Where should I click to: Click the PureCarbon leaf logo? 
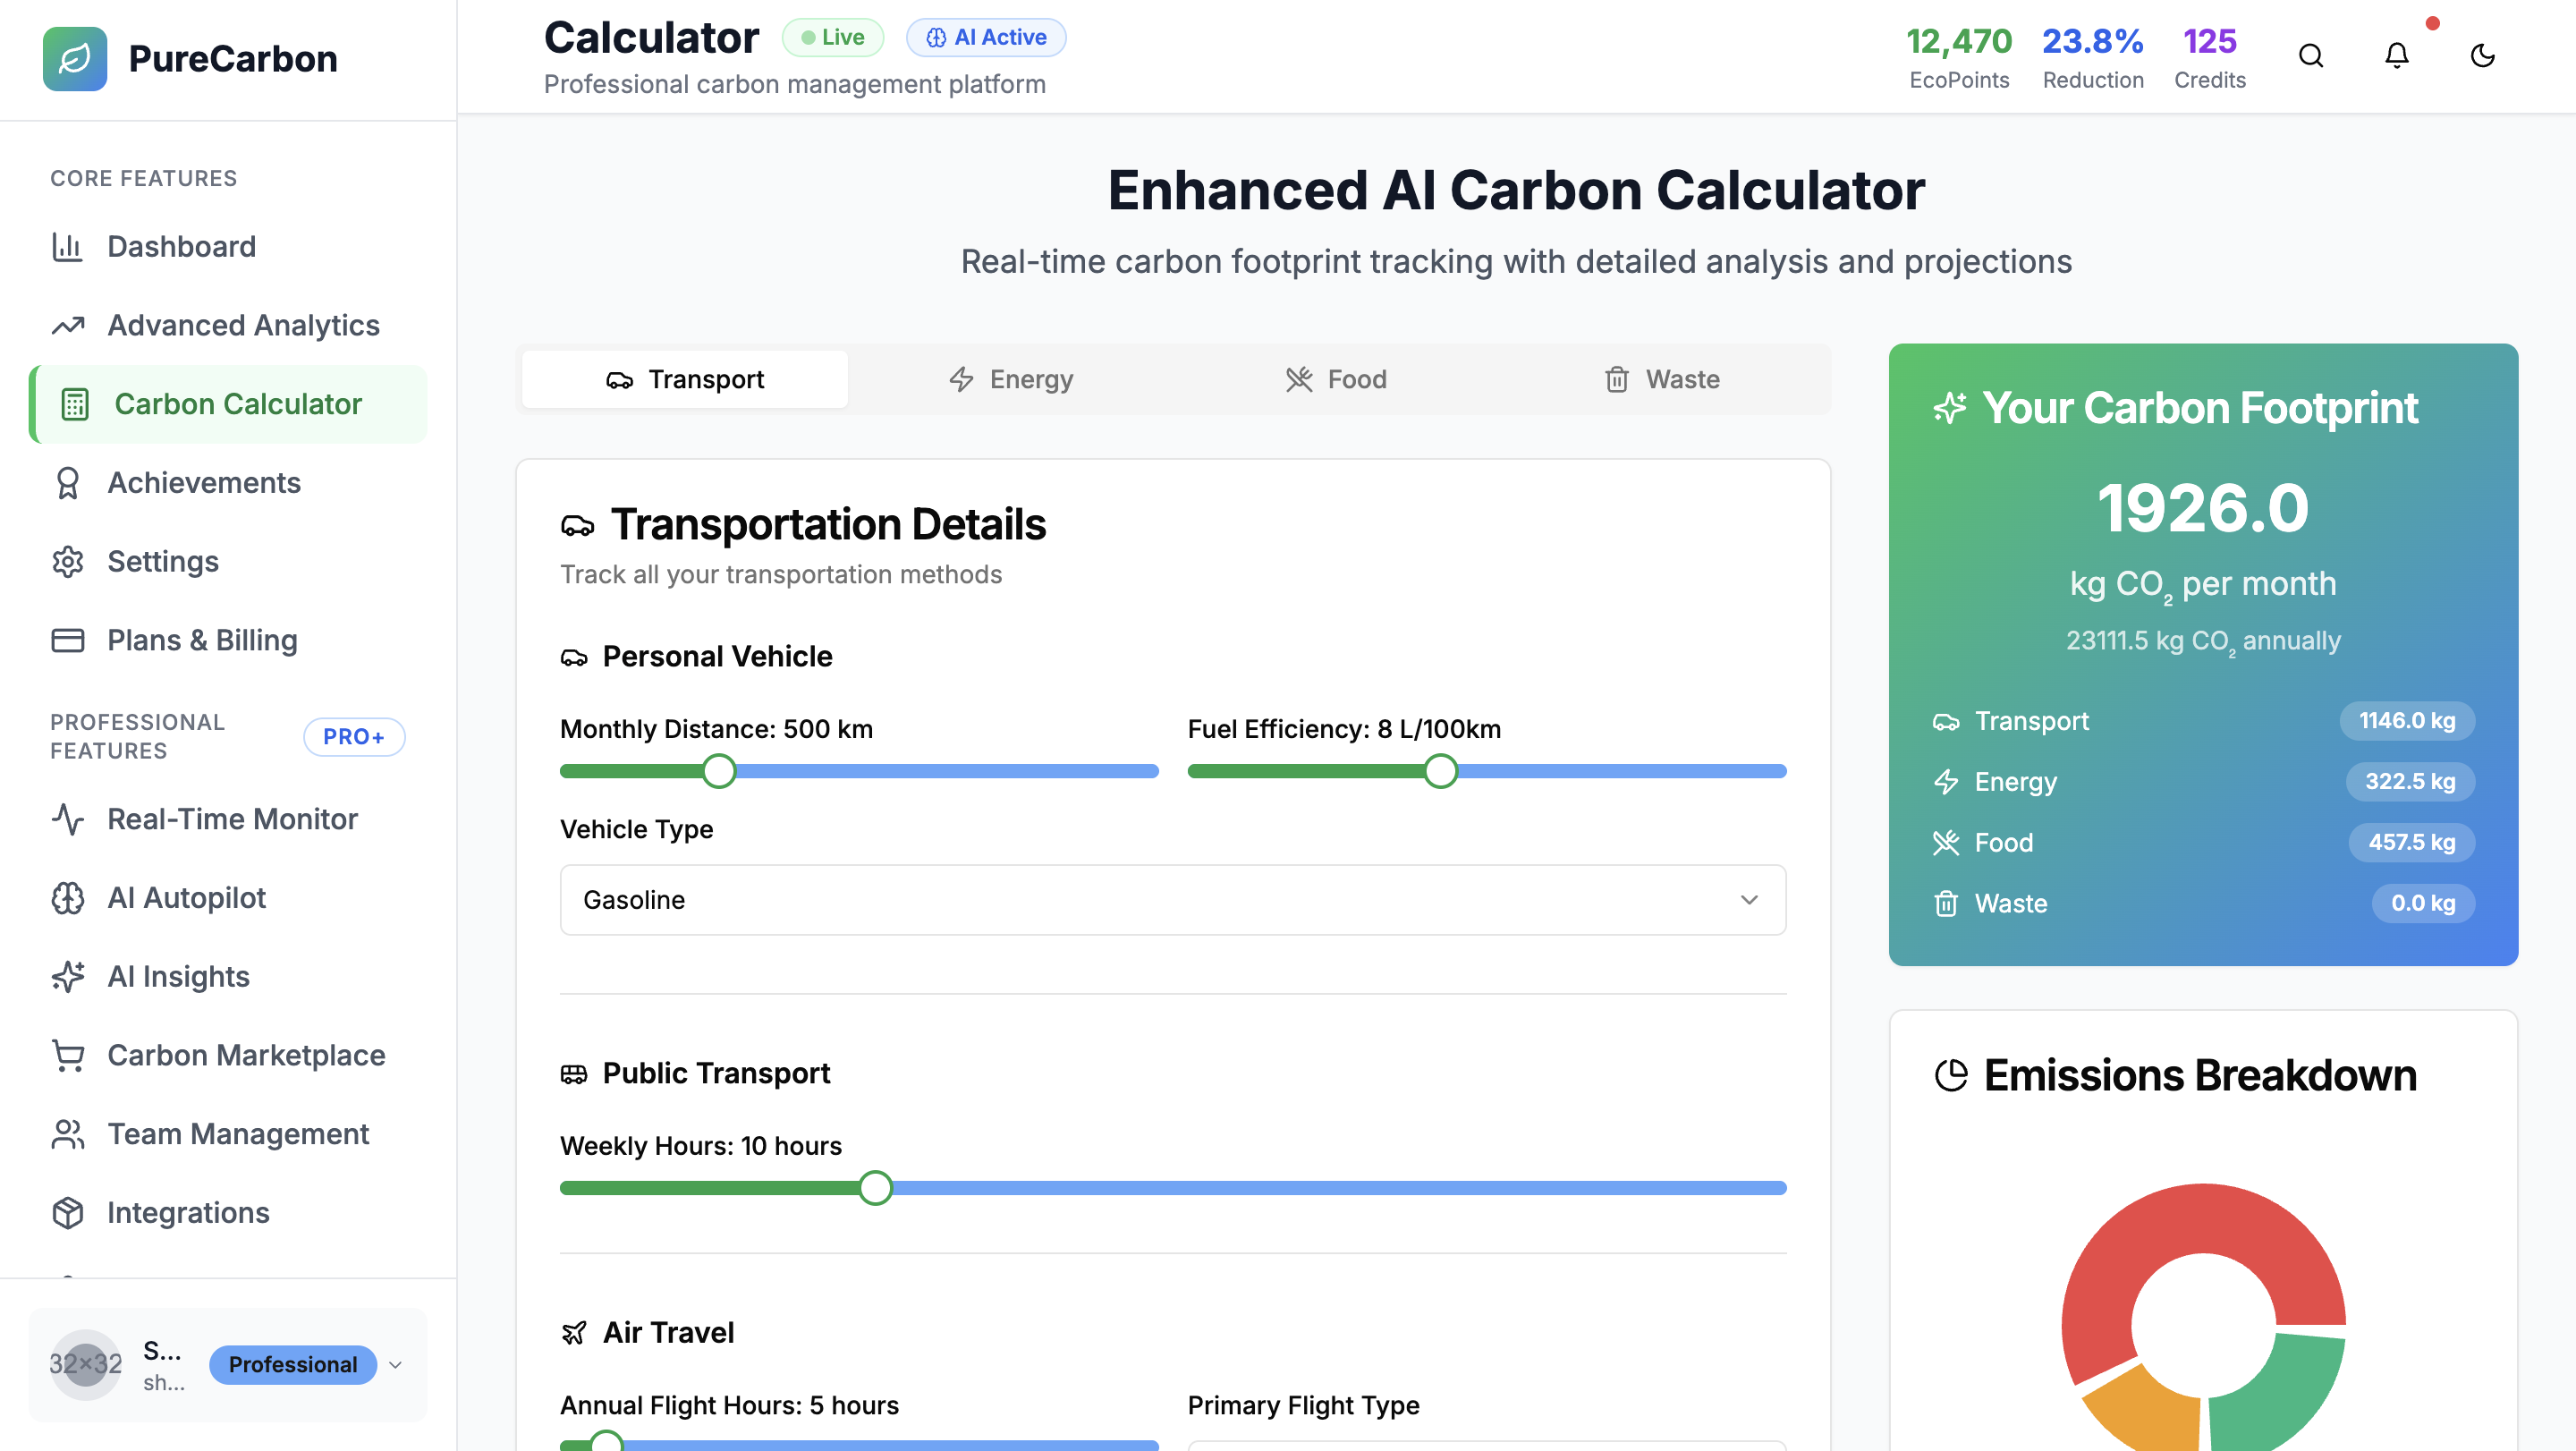click(75, 58)
